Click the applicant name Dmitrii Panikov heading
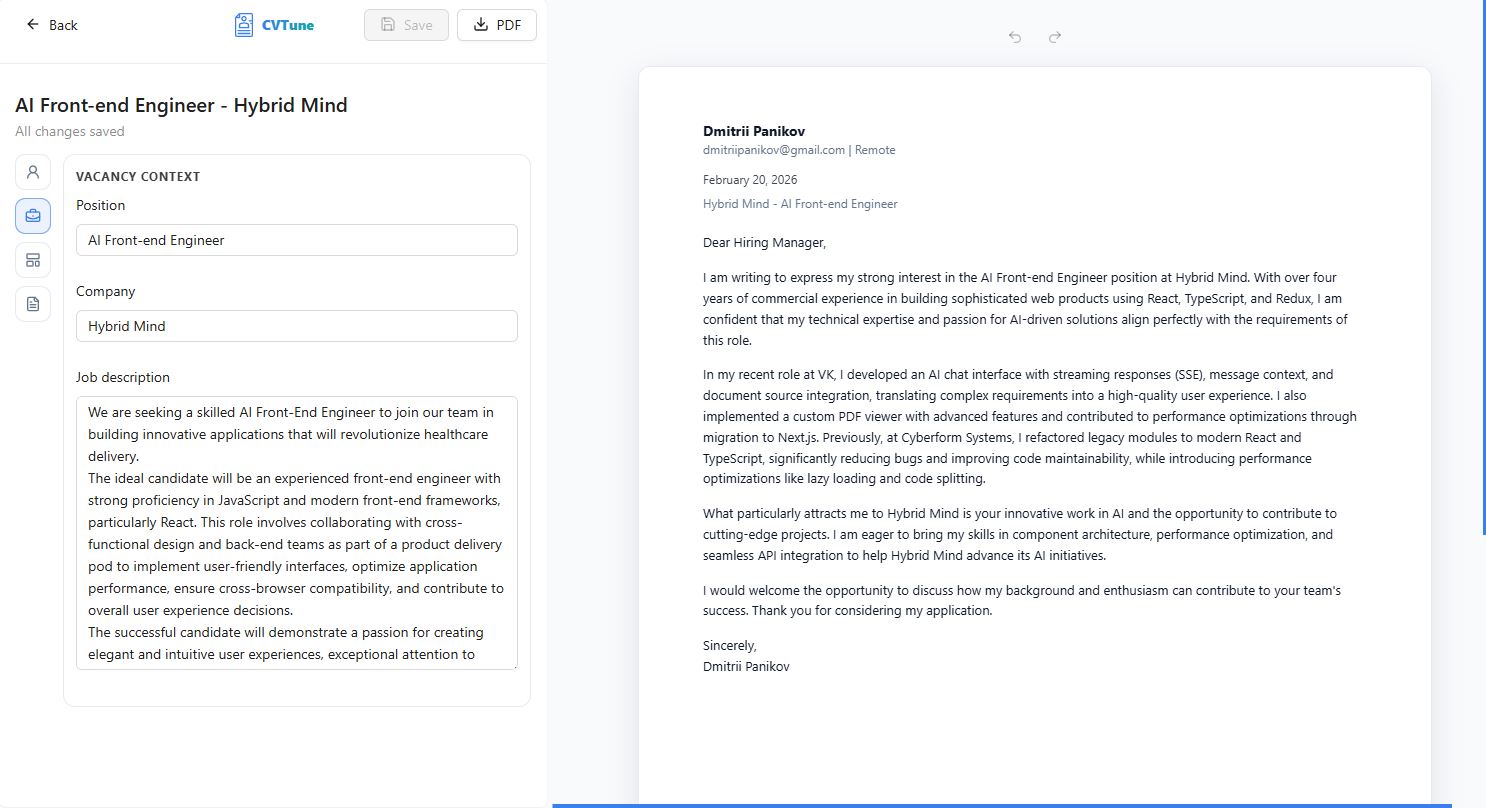Viewport: 1486px width, 808px height. (754, 131)
